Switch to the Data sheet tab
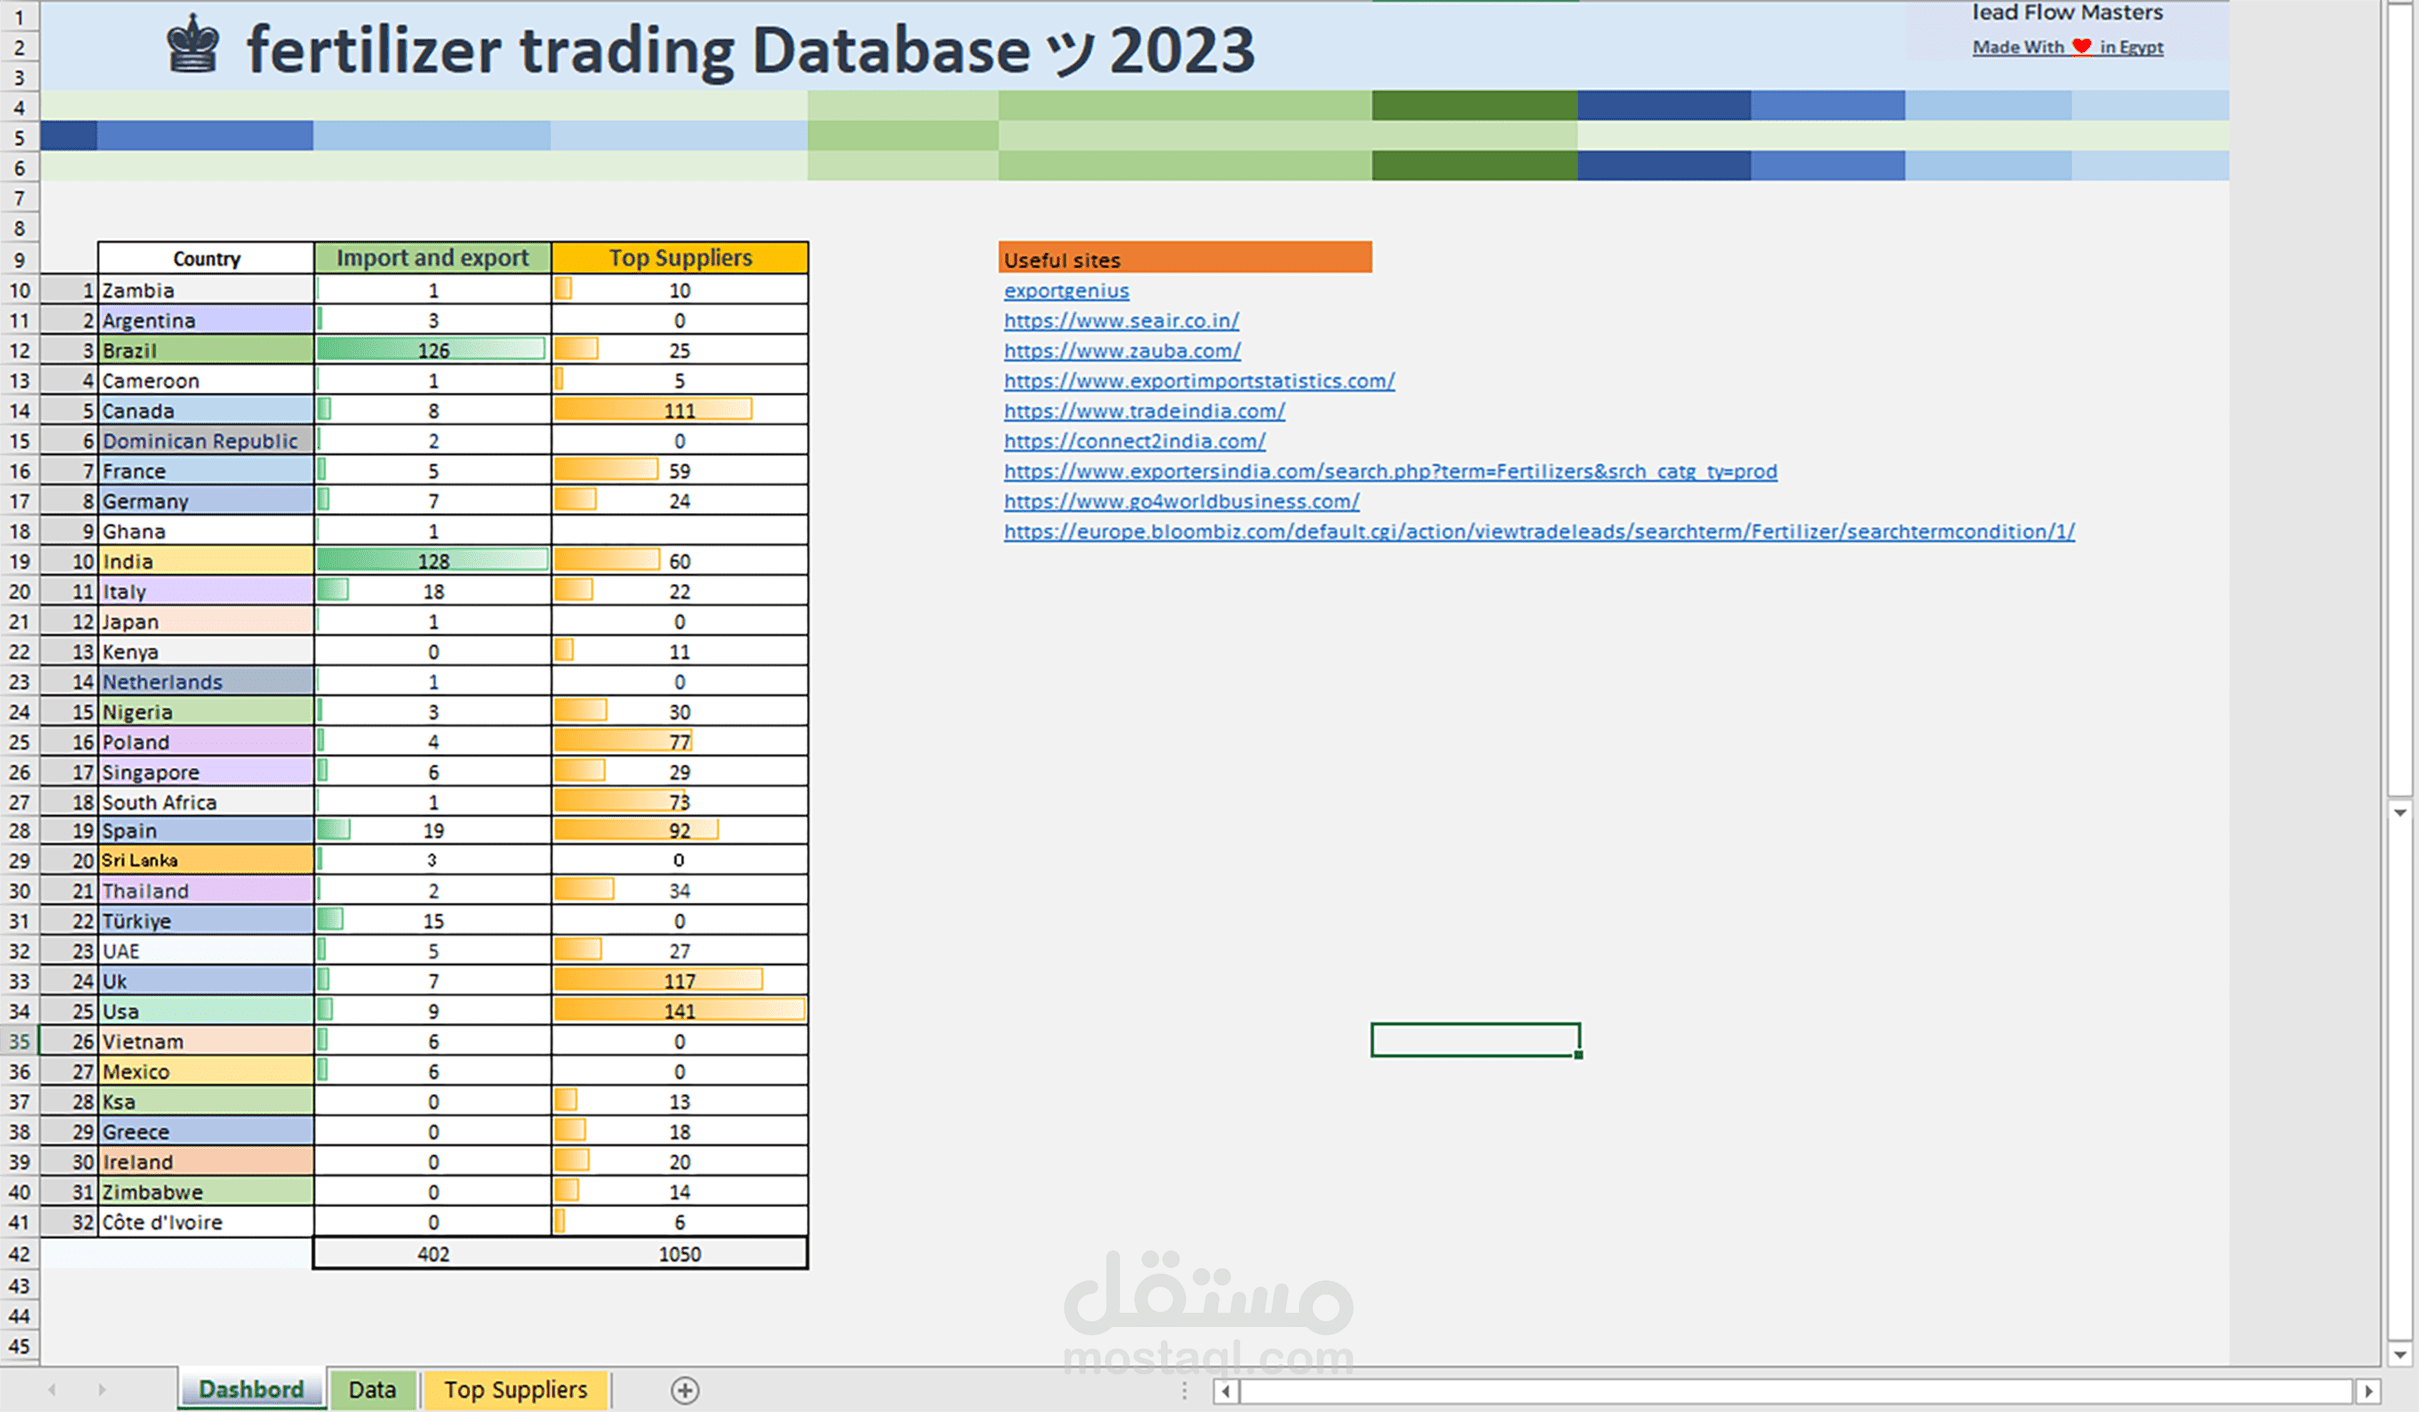The width and height of the screenshot is (2419, 1412). (372, 1390)
